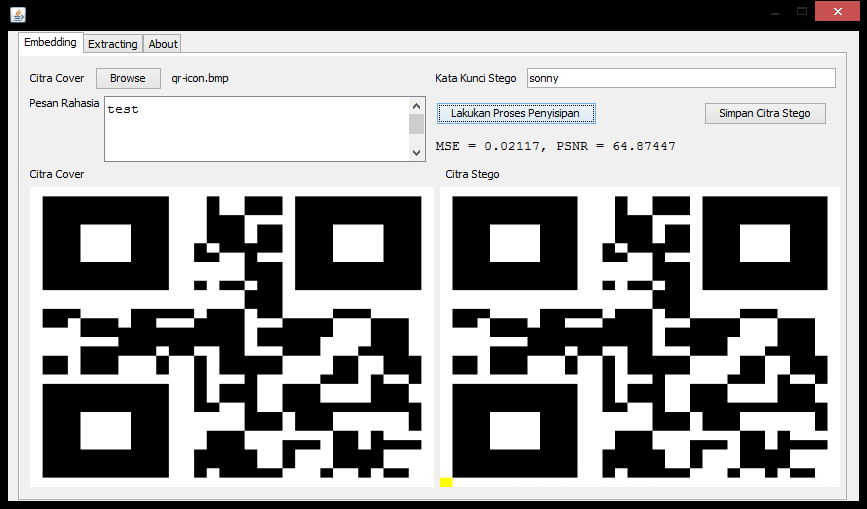Screen dimensions: 867x509
Task: Click the message box scroll up arrow
Action: coord(417,105)
